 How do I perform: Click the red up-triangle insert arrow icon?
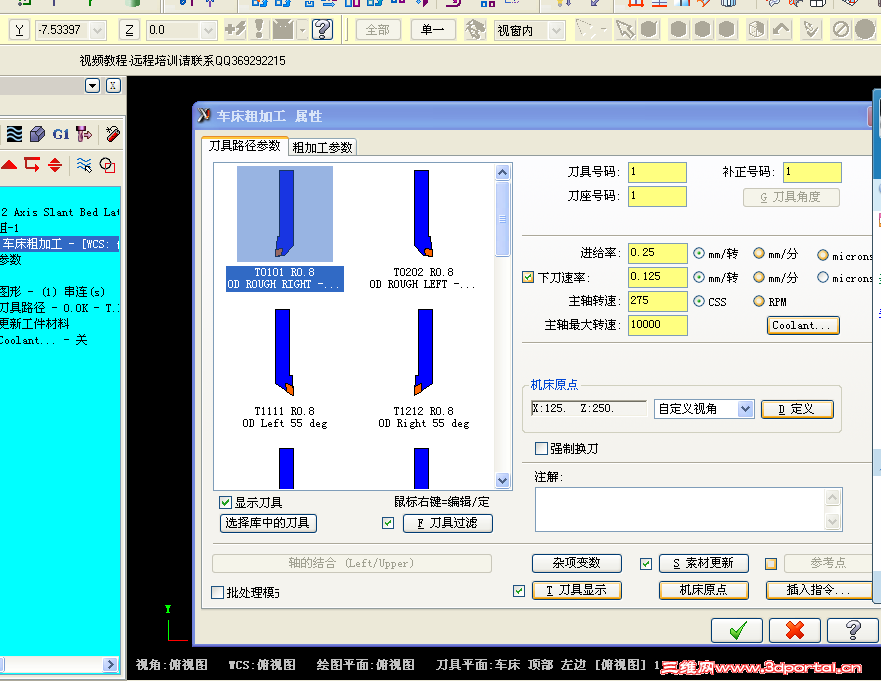click(9, 165)
